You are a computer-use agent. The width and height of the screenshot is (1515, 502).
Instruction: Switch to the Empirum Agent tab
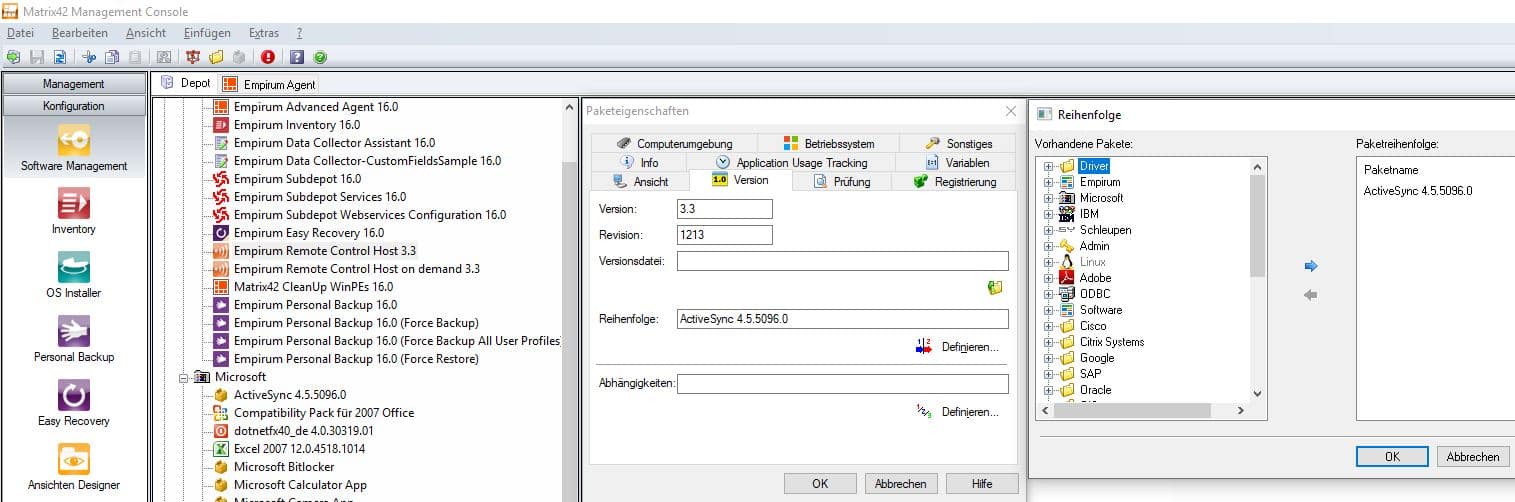pos(269,84)
